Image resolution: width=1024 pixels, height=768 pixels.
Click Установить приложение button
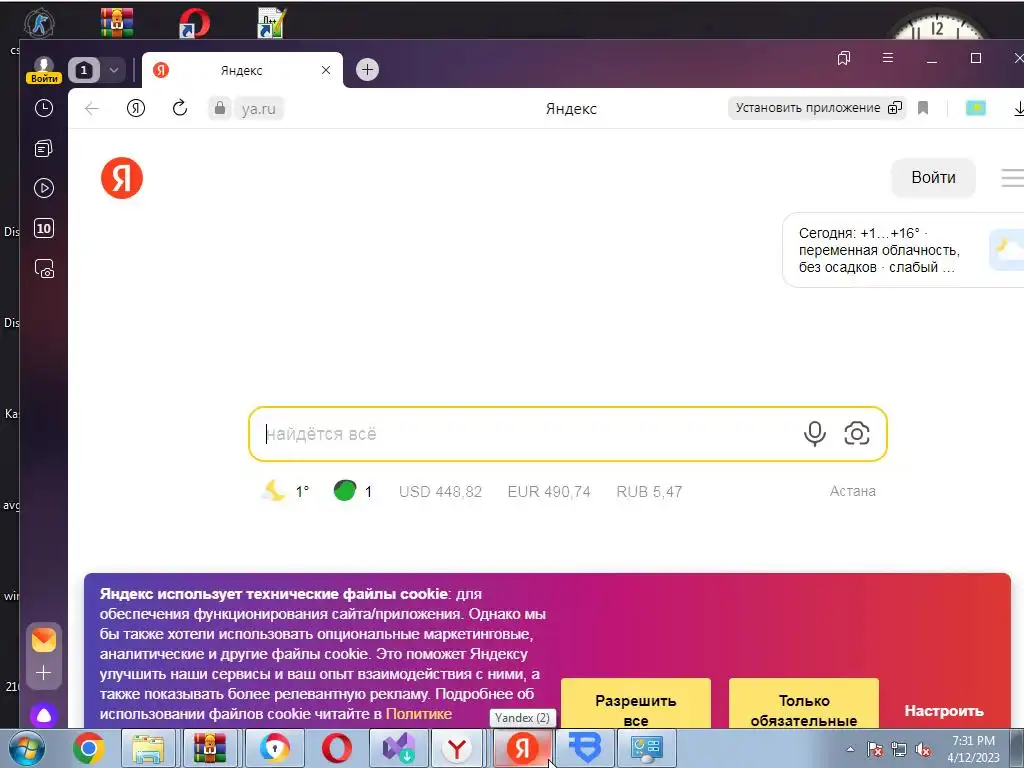816,108
